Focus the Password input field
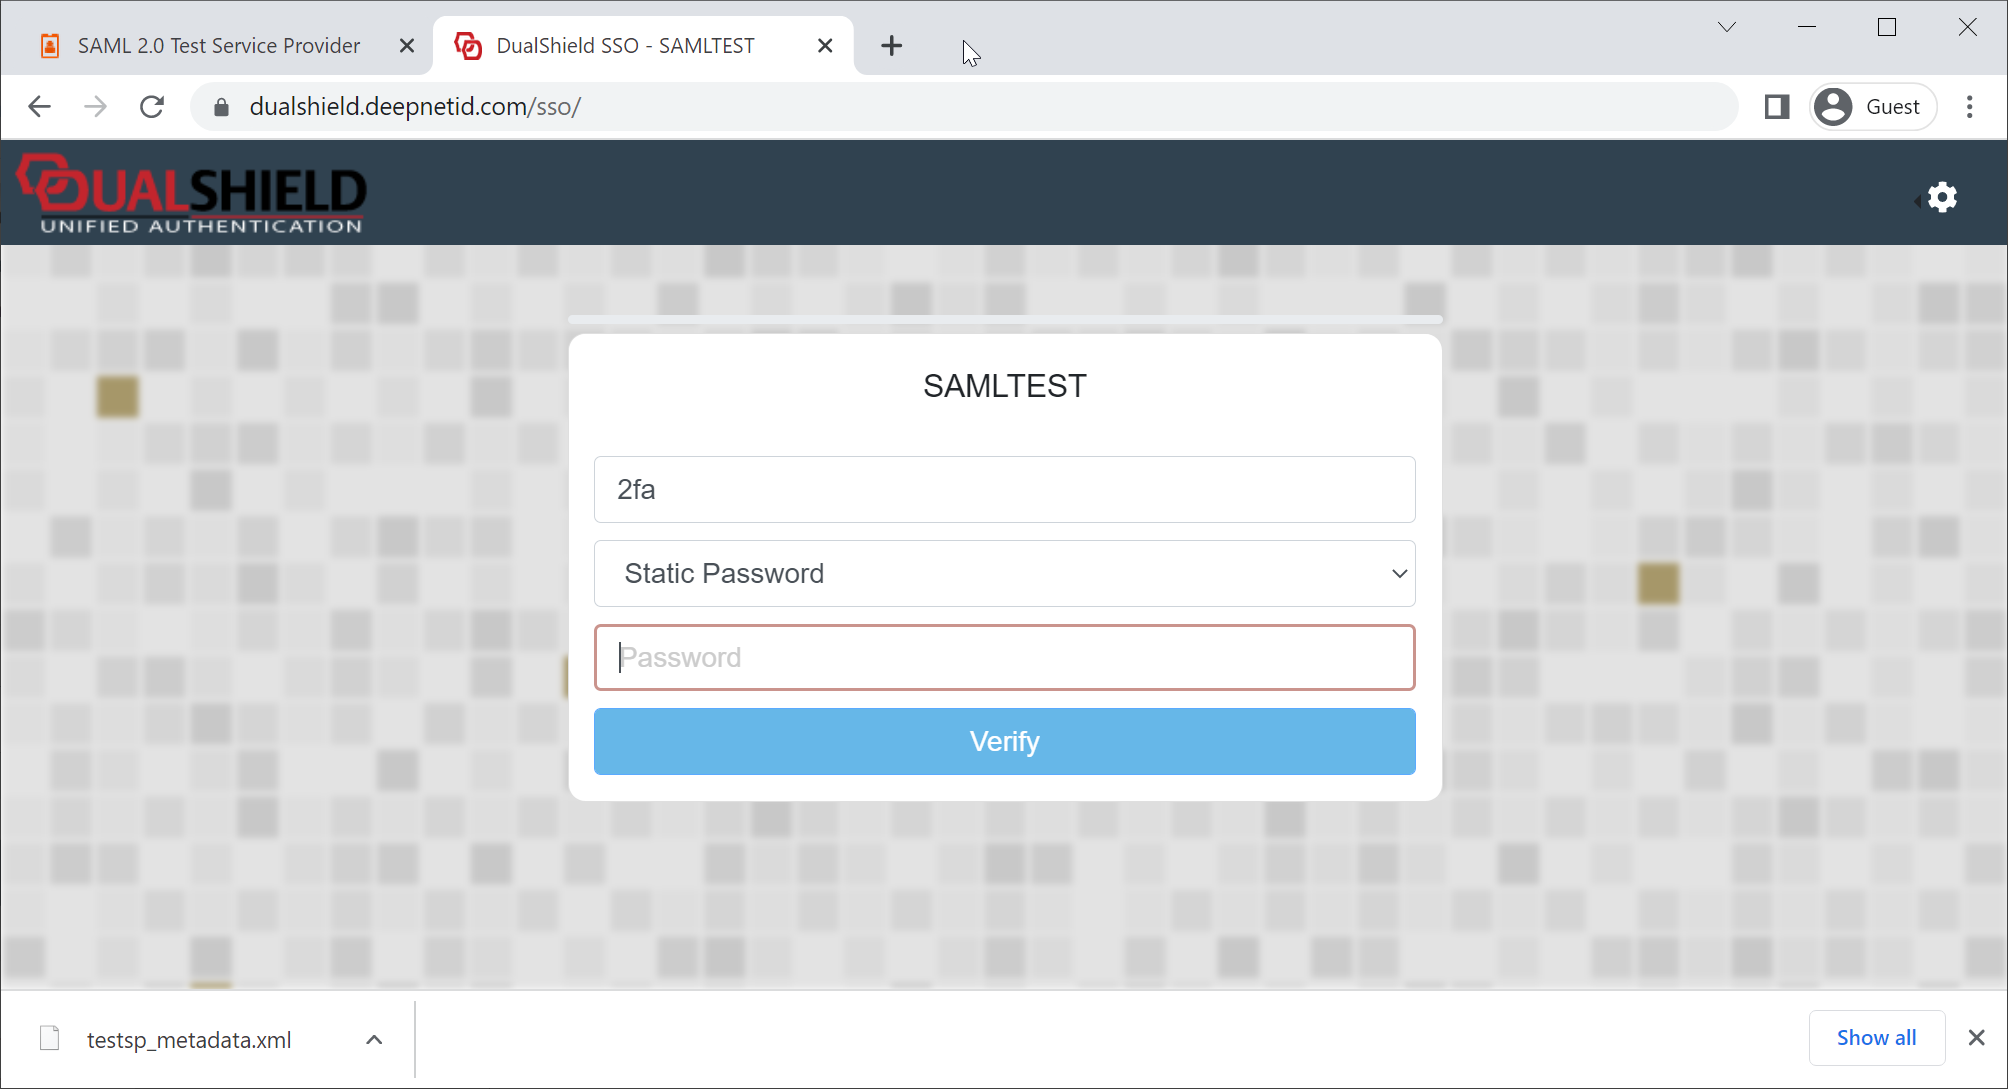This screenshot has height=1089, width=2008. click(1004, 657)
